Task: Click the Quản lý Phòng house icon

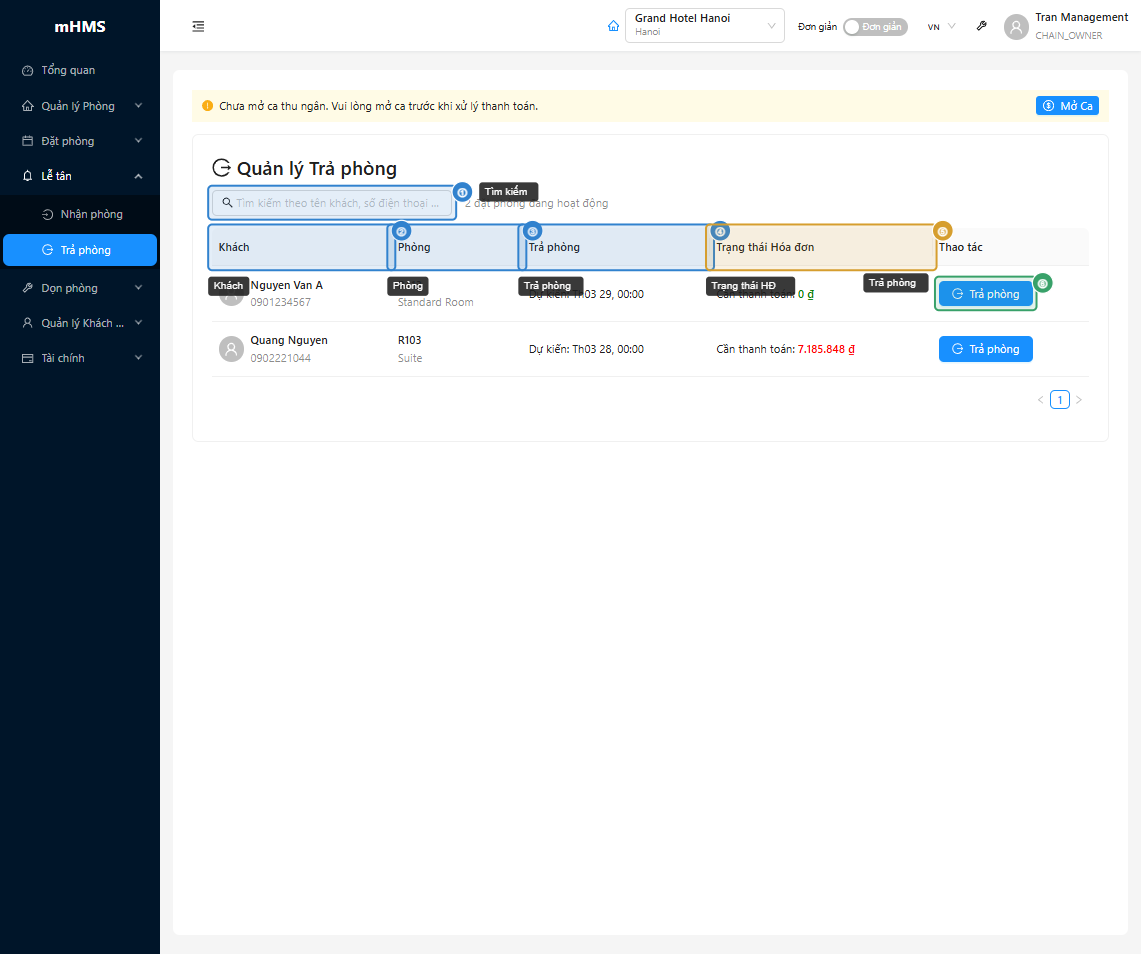Action: [x=28, y=106]
